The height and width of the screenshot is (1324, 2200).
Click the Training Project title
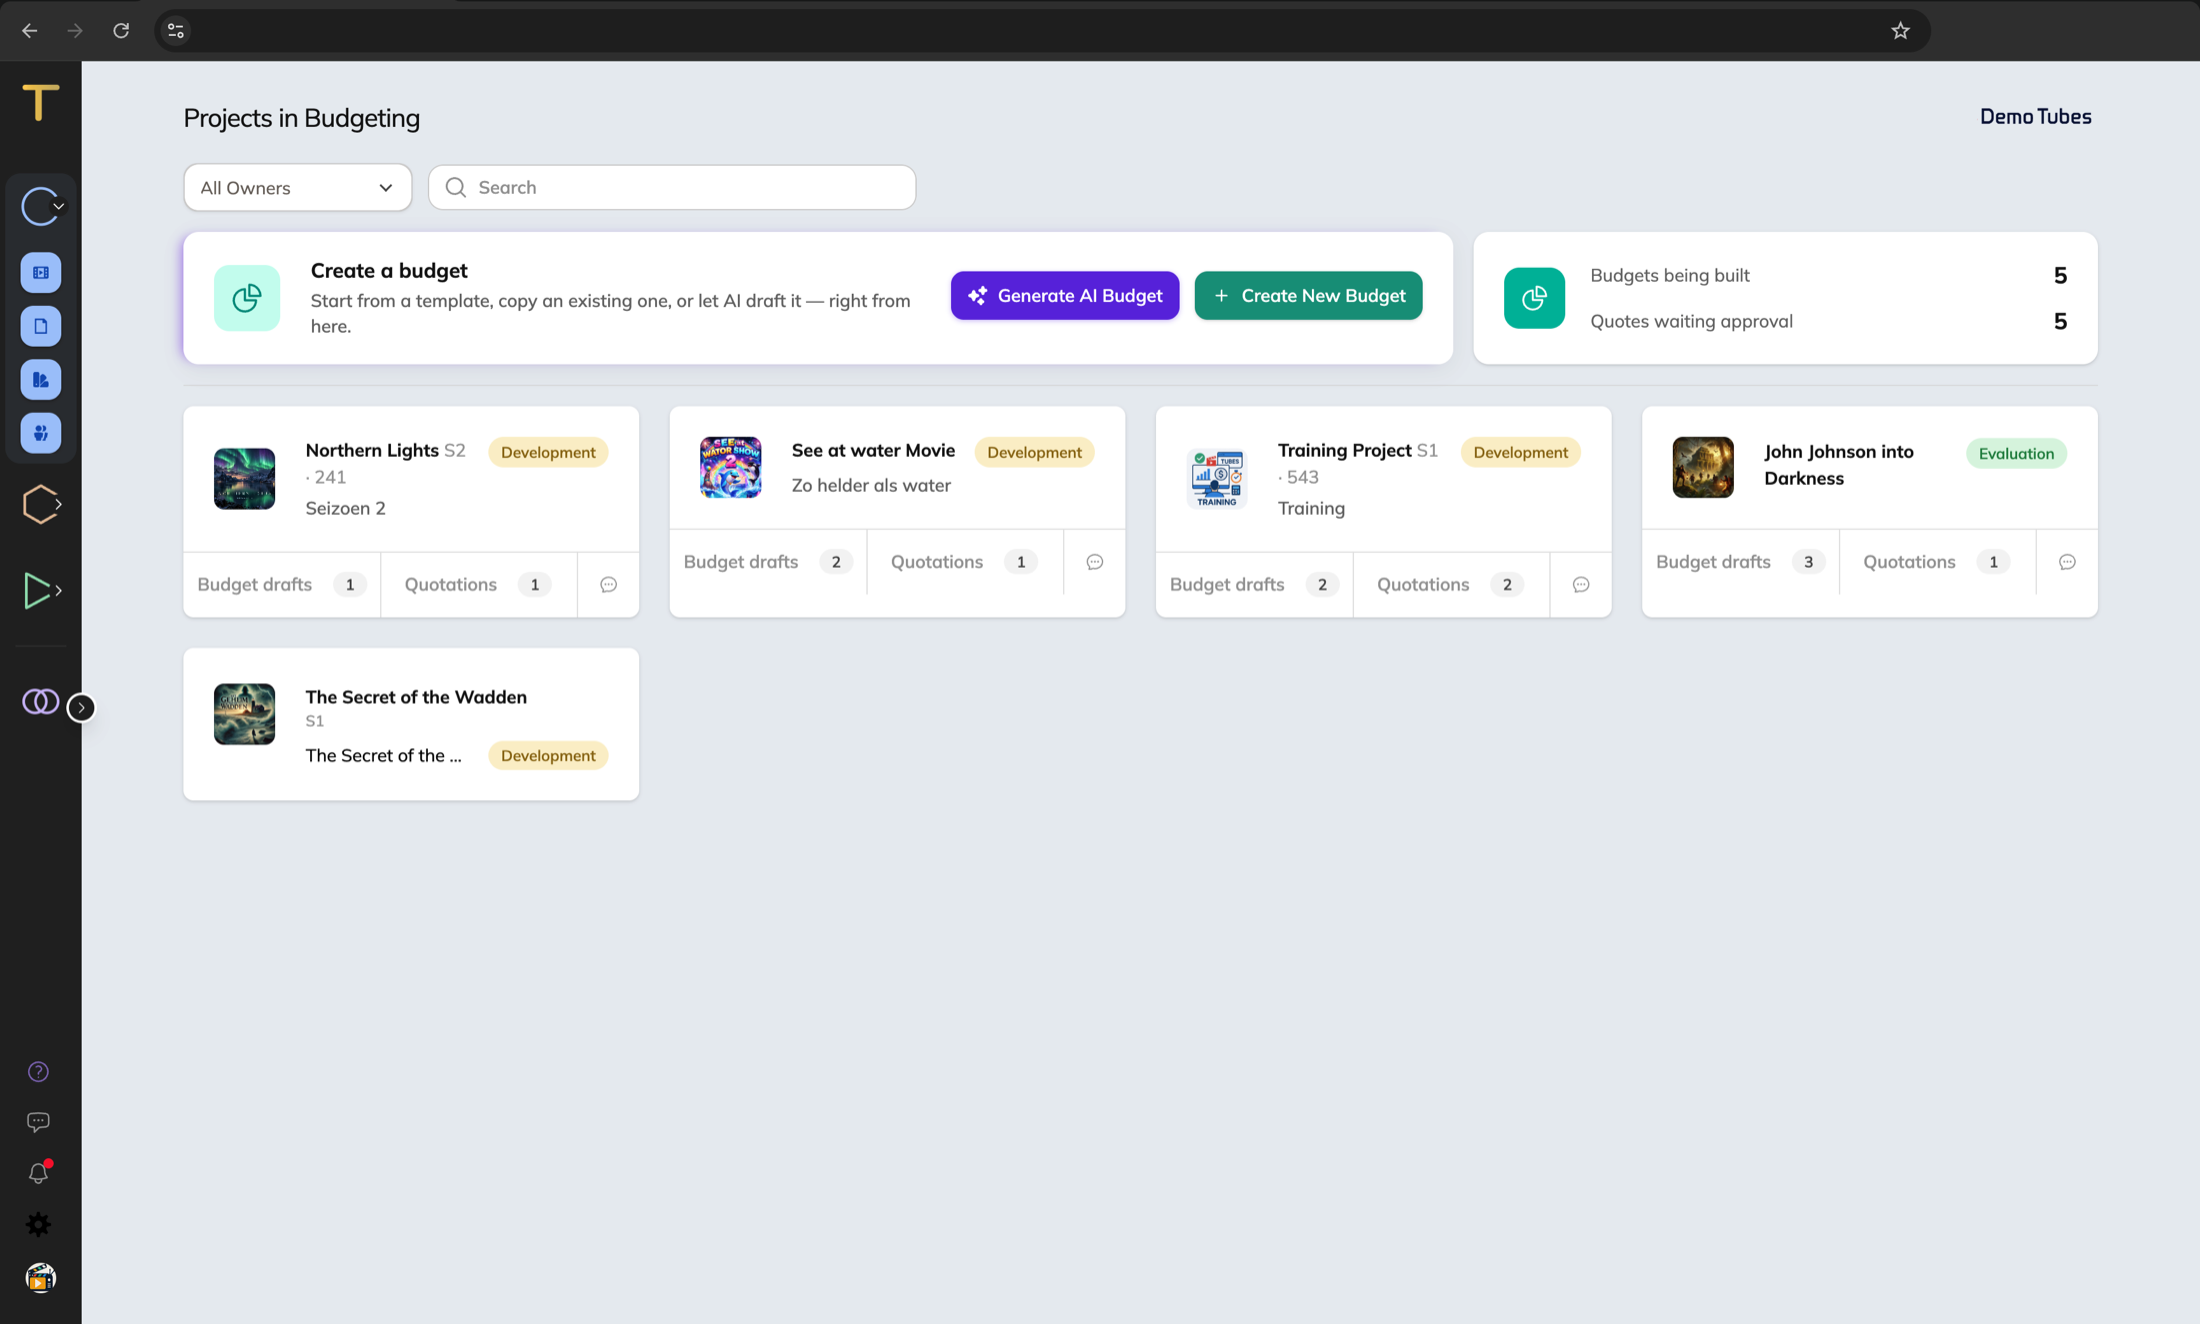pyautogui.click(x=1344, y=451)
